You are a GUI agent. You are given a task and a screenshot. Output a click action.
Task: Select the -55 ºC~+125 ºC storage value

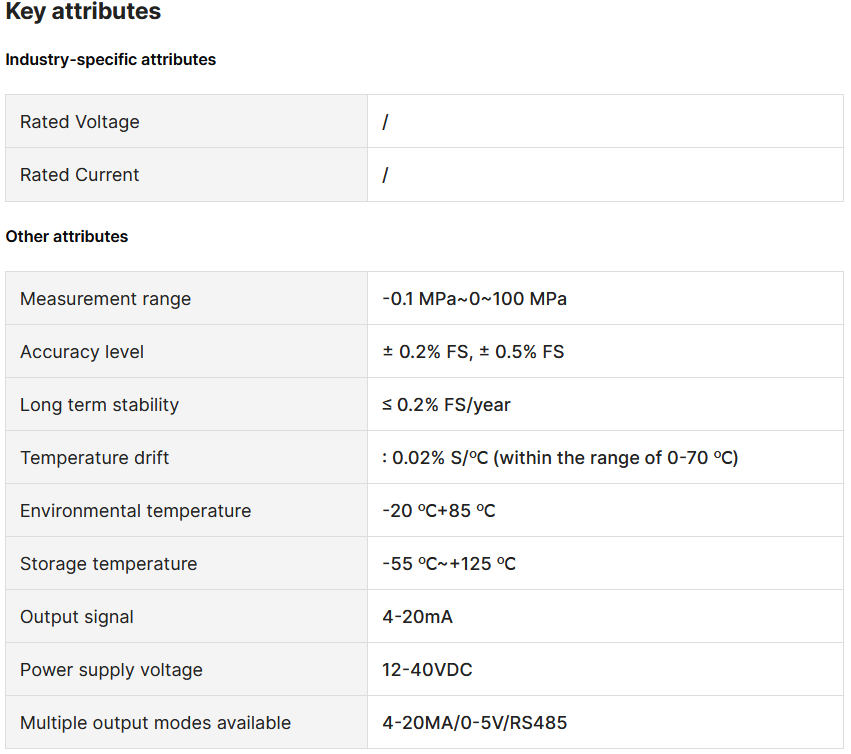[449, 563]
